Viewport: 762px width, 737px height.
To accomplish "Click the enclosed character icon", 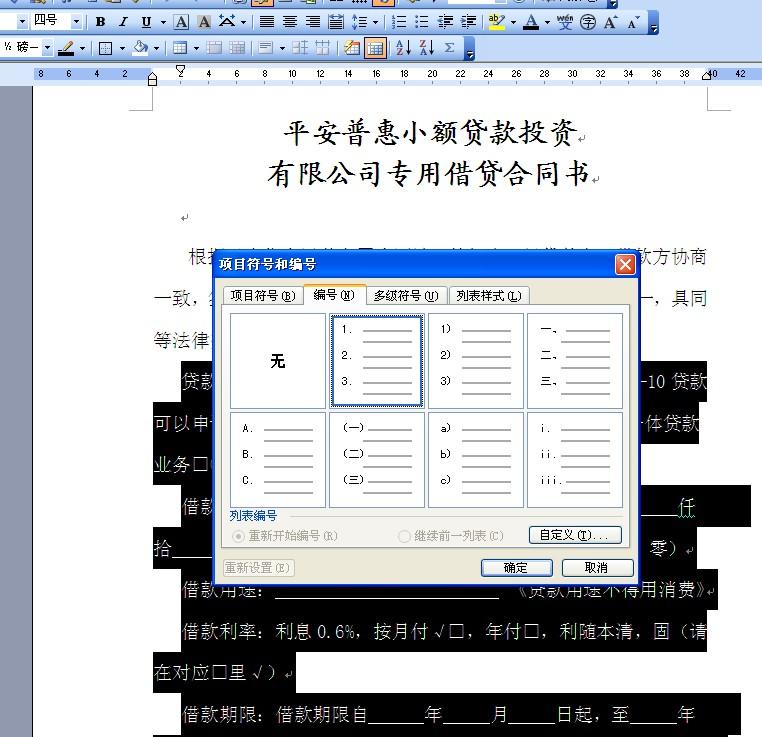I will (588, 22).
